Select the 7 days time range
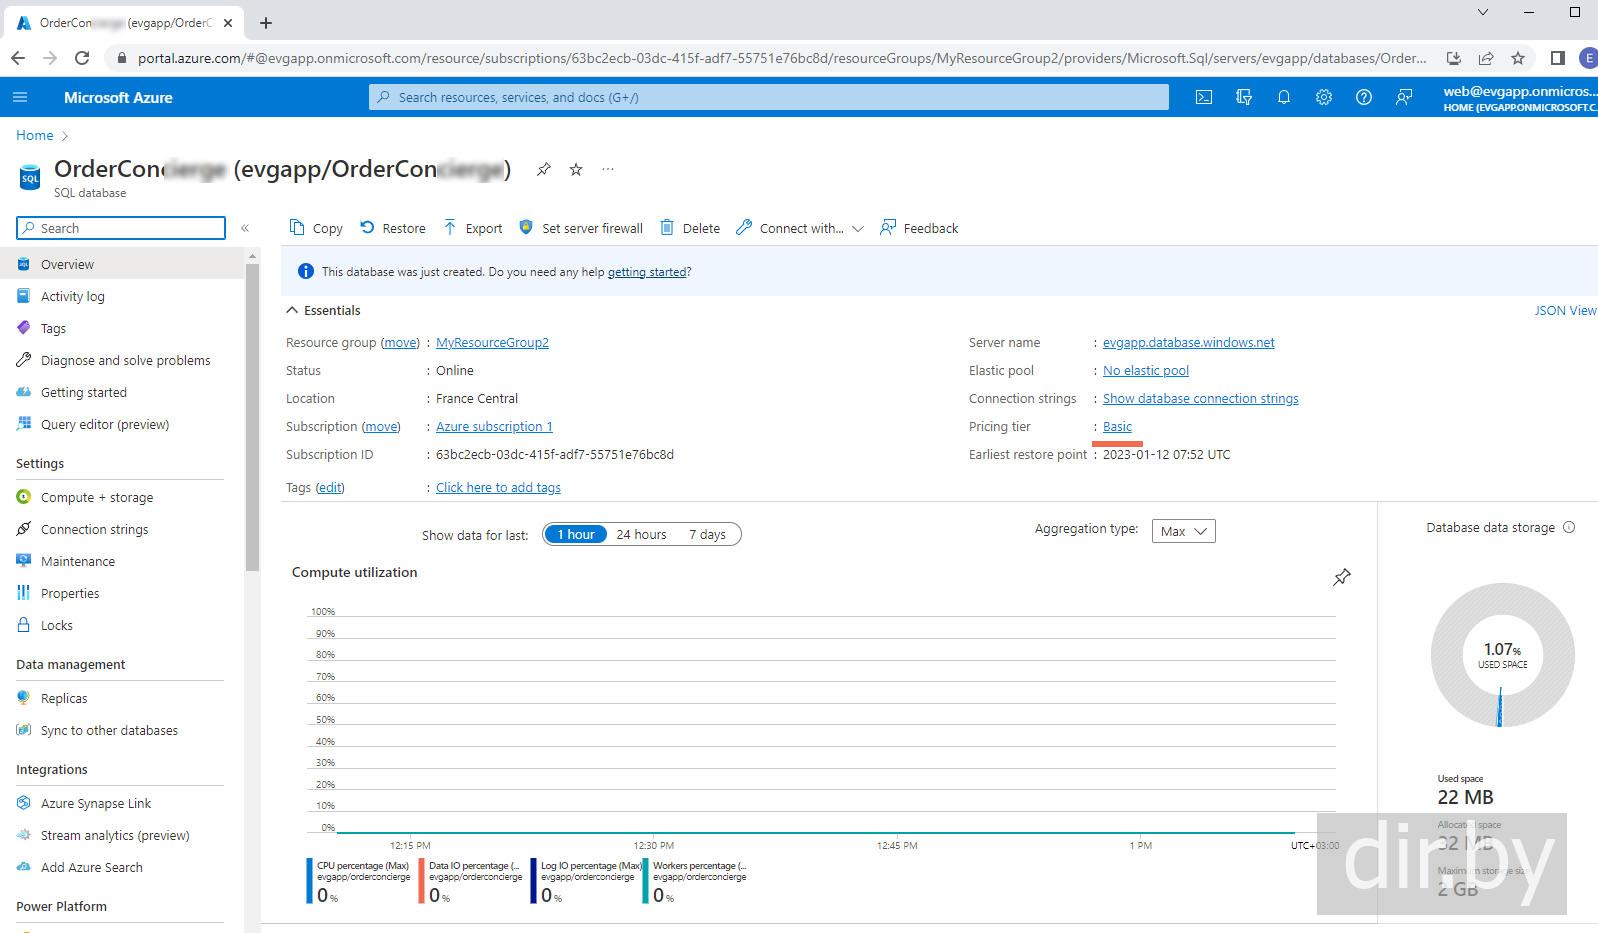Viewport: 1598px width, 933px height. (x=707, y=534)
